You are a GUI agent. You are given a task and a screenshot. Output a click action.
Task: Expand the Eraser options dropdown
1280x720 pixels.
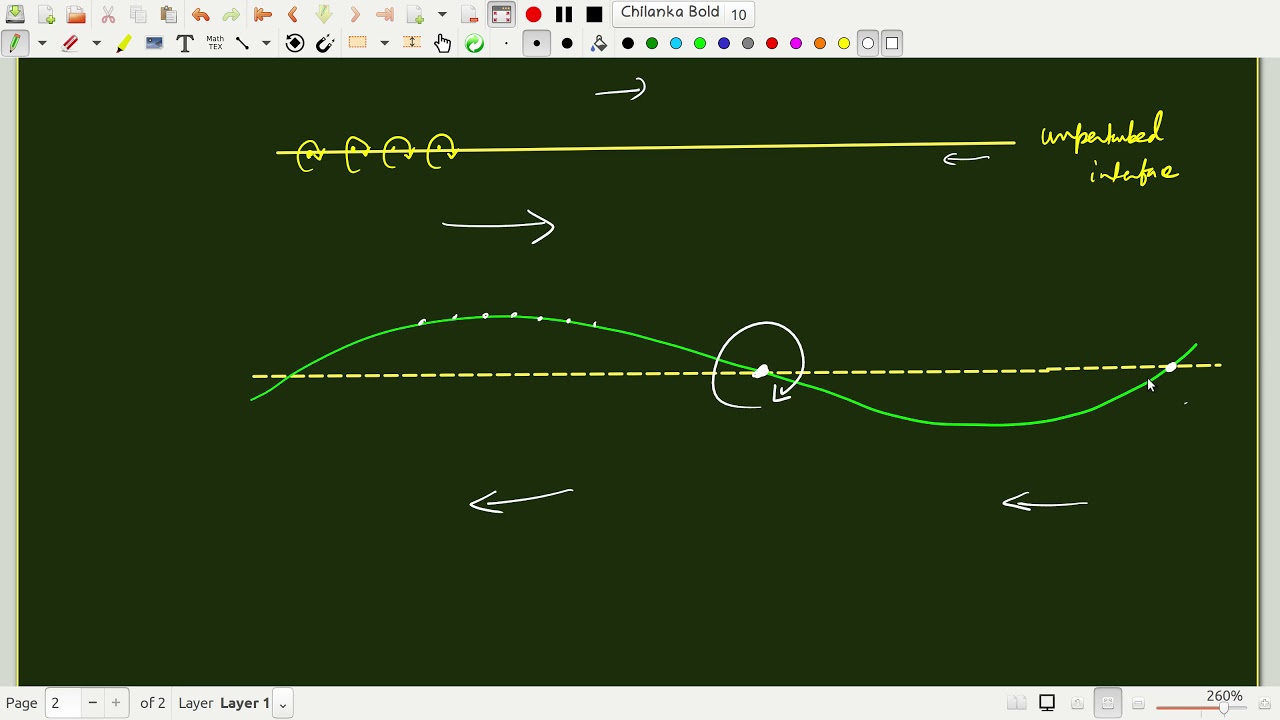coord(96,43)
